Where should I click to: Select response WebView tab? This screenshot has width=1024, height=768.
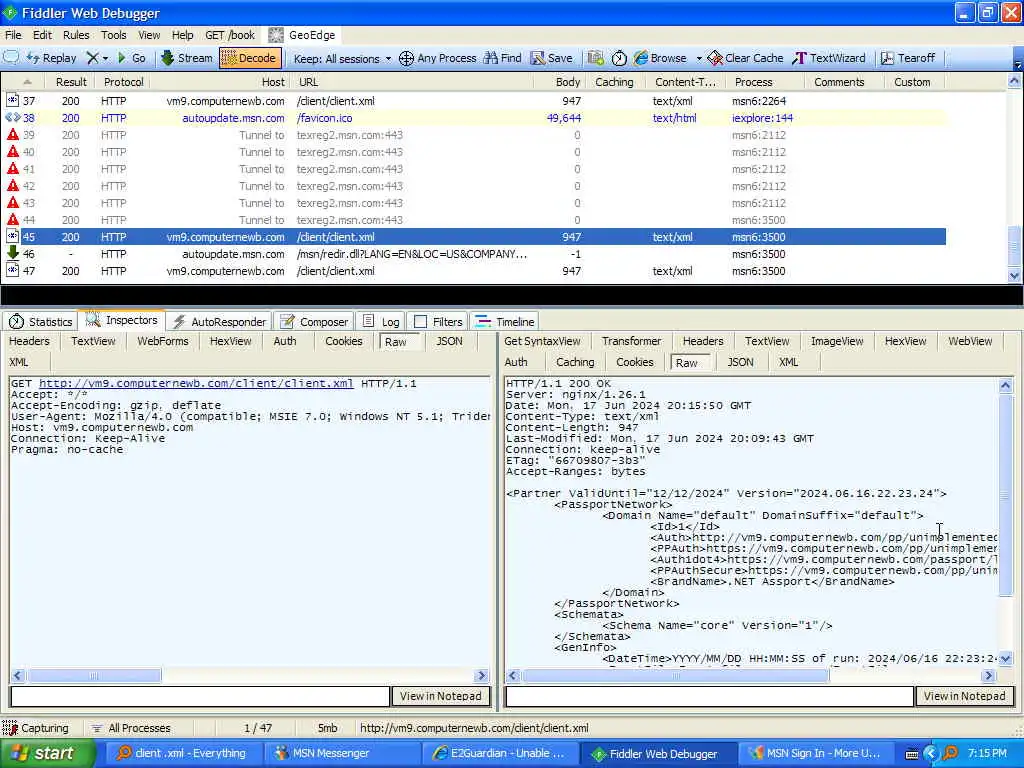pos(970,341)
